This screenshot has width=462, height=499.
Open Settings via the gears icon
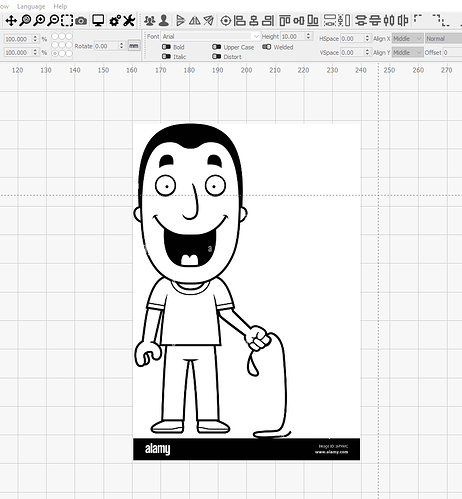pos(115,21)
